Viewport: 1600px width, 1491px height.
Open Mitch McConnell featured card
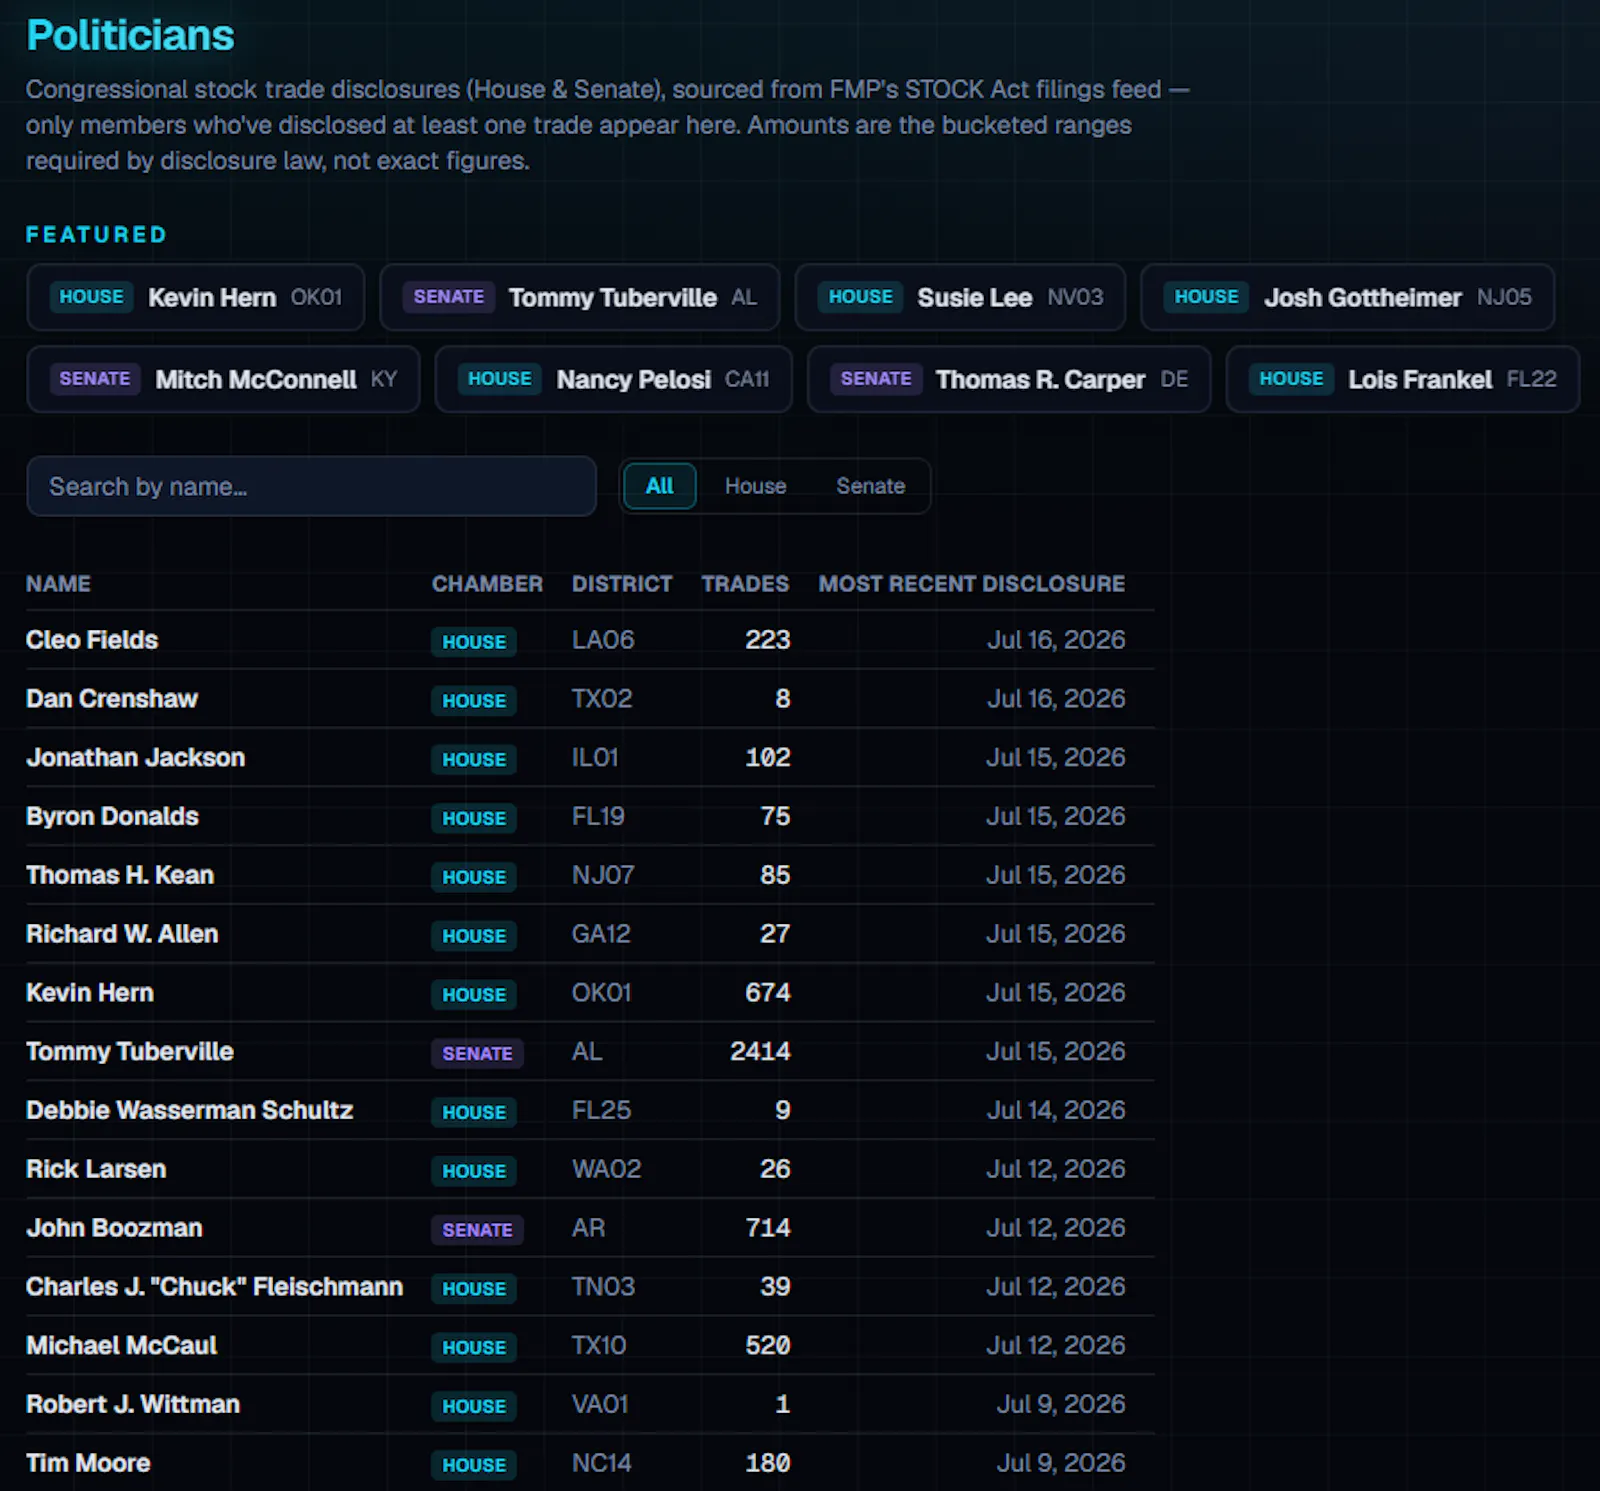[x=223, y=379]
